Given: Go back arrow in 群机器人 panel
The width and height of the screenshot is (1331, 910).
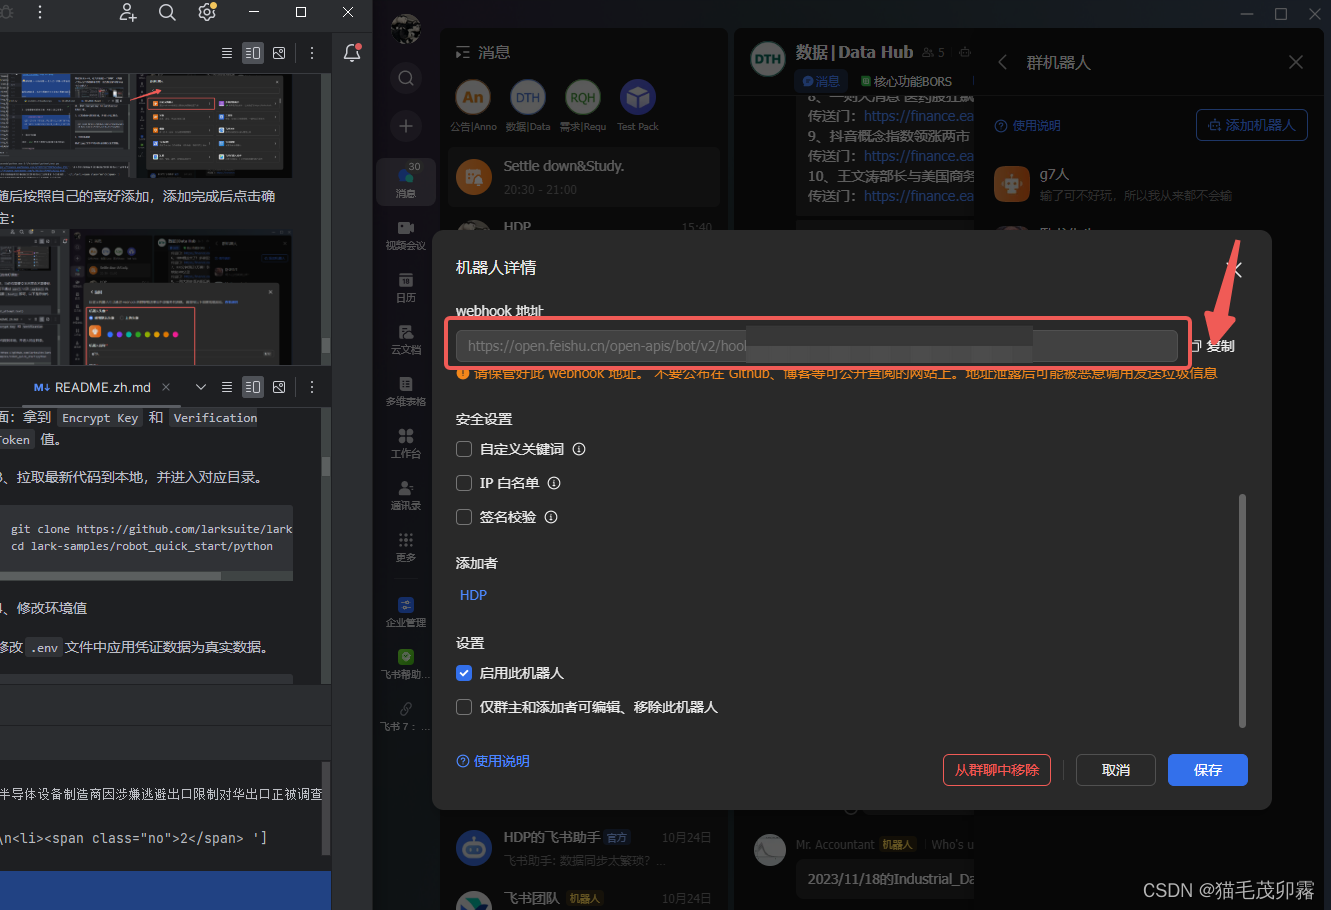Looking at the screenshot, I should point(1003,62).
